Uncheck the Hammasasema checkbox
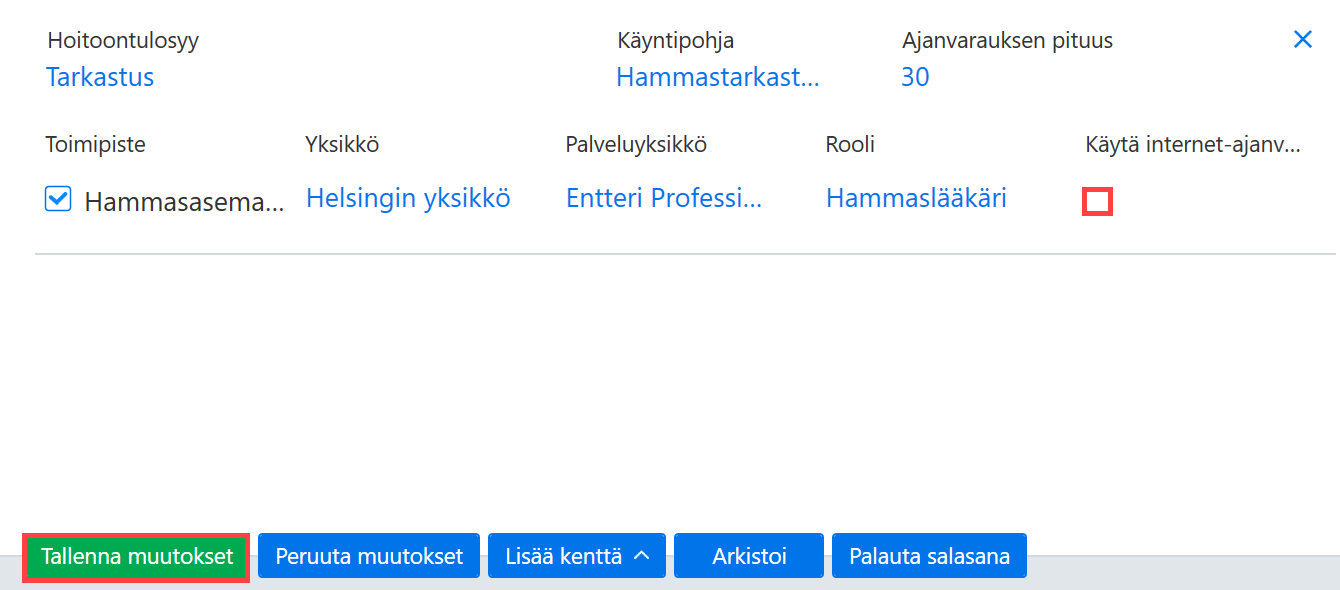1340x590 pixels. tap(58, 200)
